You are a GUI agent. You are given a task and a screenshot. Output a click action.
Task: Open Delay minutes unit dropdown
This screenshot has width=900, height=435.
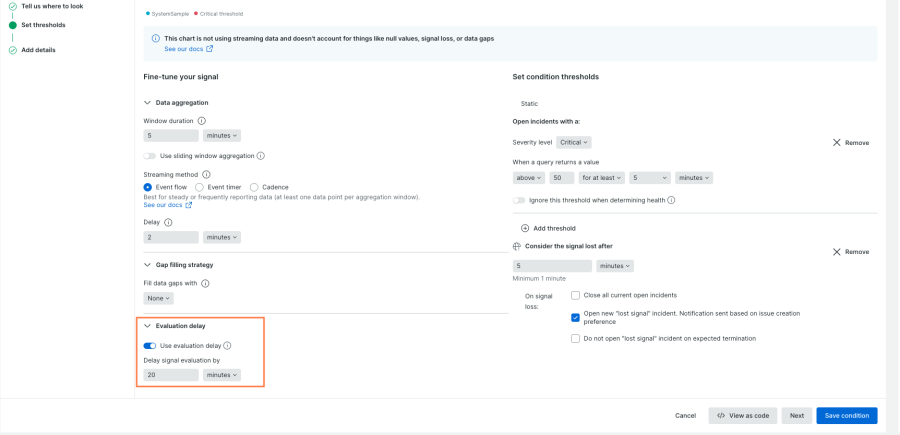point(222,237)
